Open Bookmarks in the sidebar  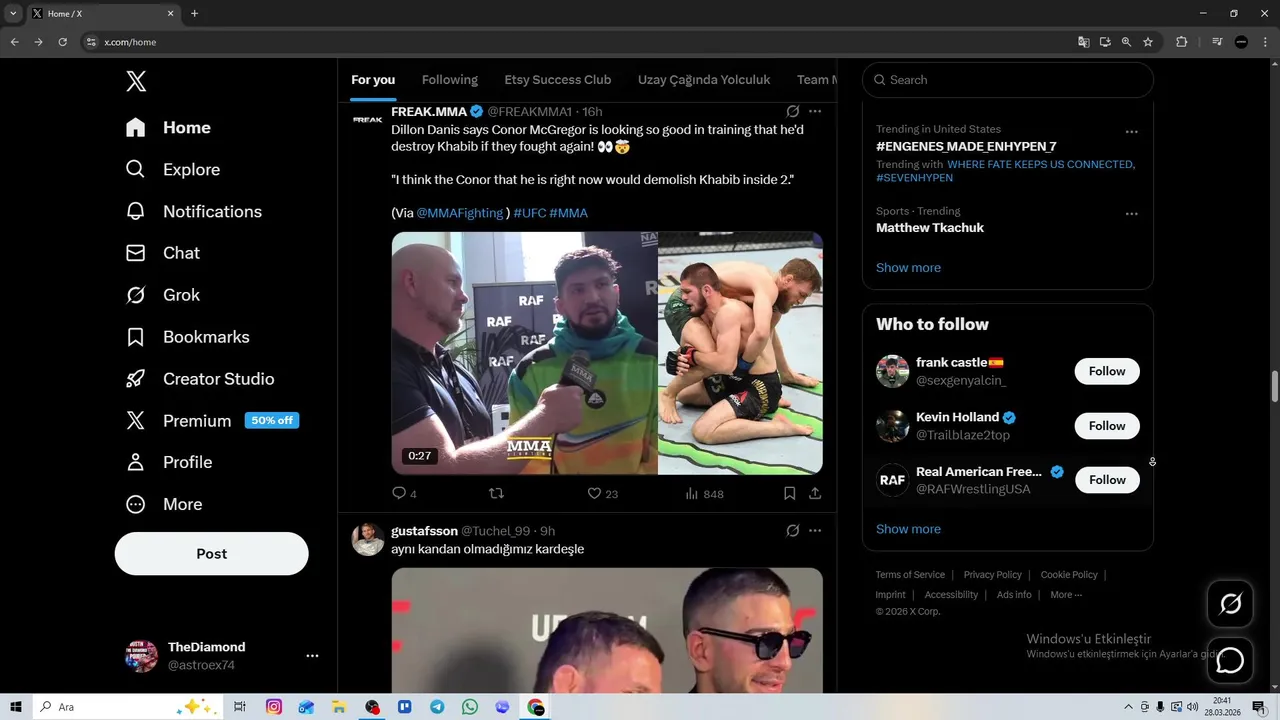tap(187, 337)
